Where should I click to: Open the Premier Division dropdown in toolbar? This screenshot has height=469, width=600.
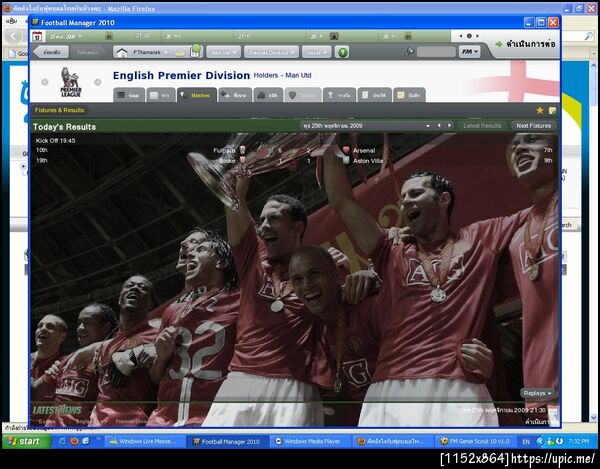271,52
